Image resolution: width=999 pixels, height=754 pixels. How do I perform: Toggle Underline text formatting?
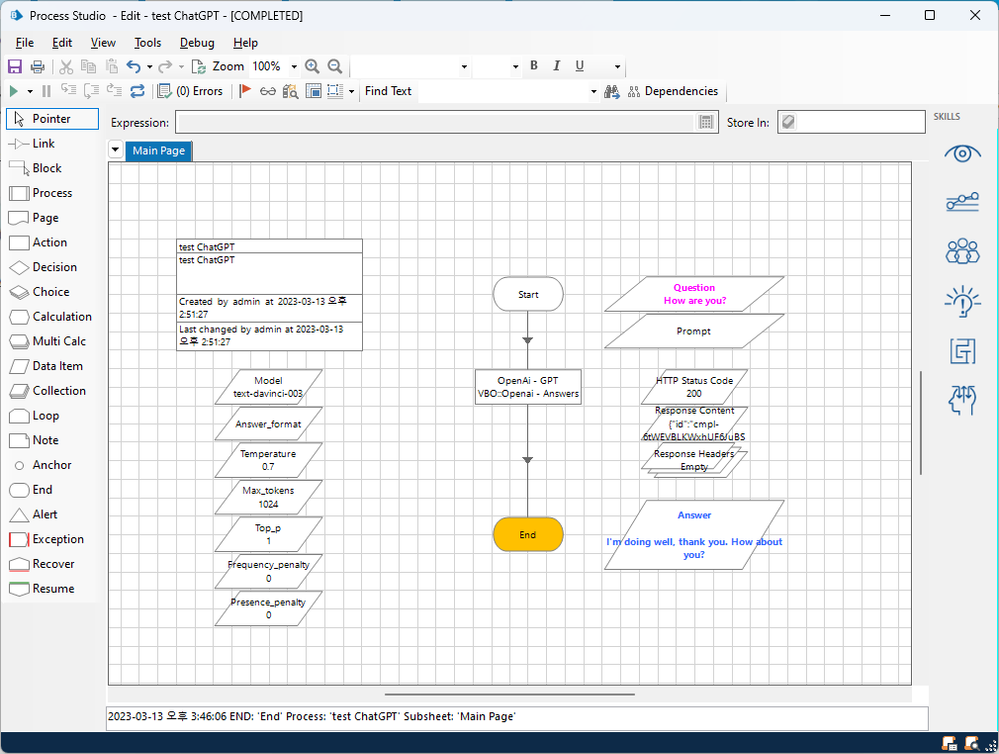point(579,66)
